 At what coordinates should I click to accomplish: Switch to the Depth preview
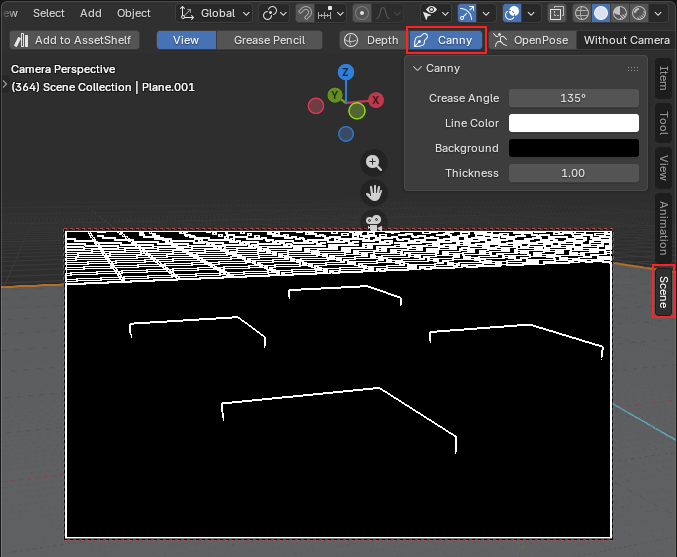(374, 40)
